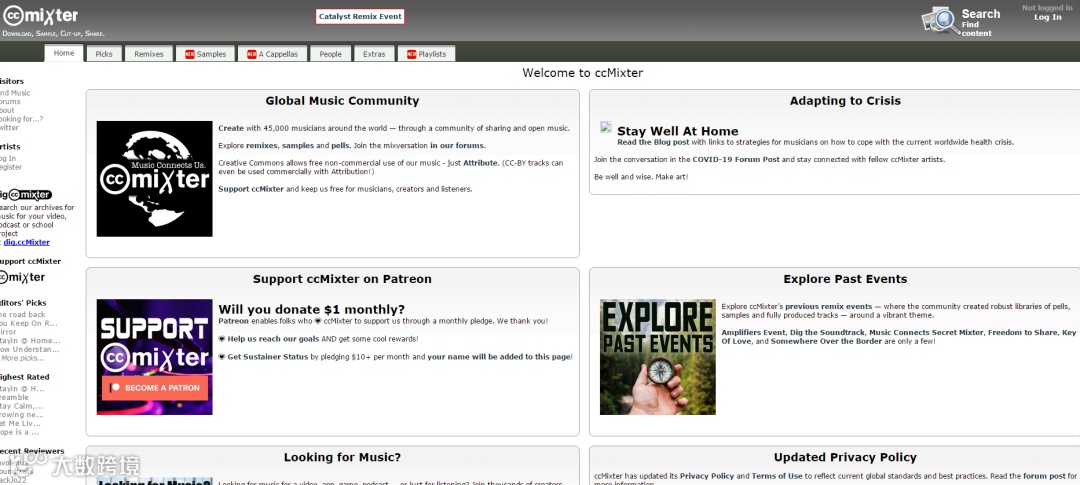Screen dimensions: 1080x485
Task: Click the 'More picks...' sidebar link
Action: (21, 358)
